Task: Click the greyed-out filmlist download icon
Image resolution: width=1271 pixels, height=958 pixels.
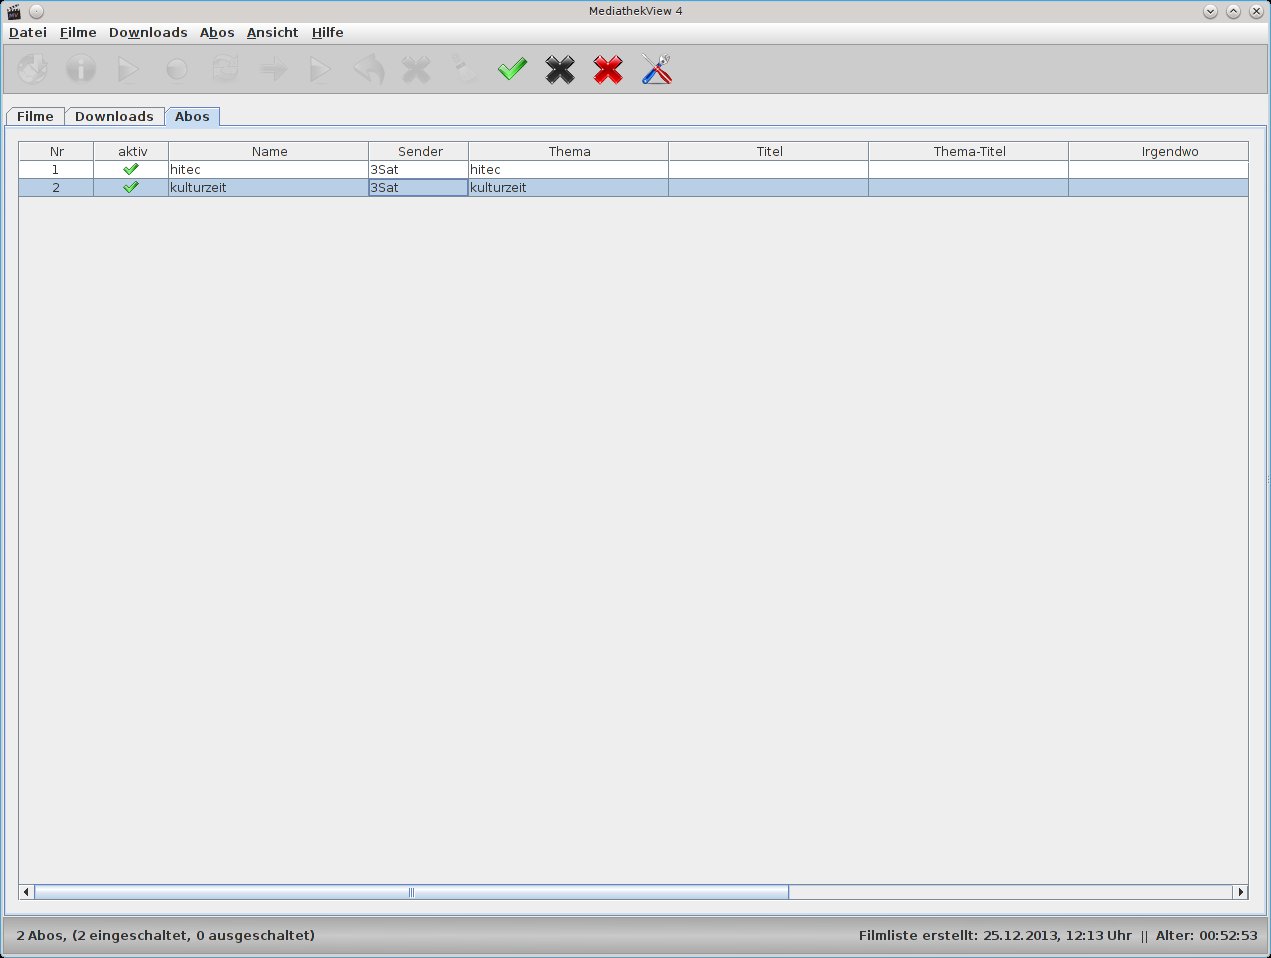Action: [x=33, y=69]
